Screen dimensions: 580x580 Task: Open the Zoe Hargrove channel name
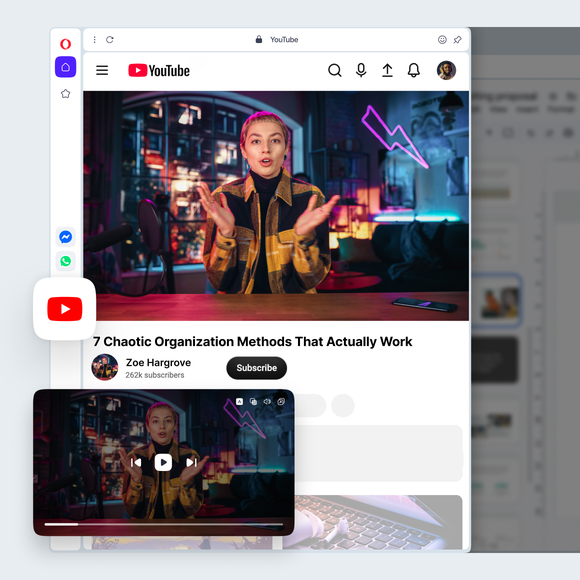pyautogui.click(x=158, y=362)
